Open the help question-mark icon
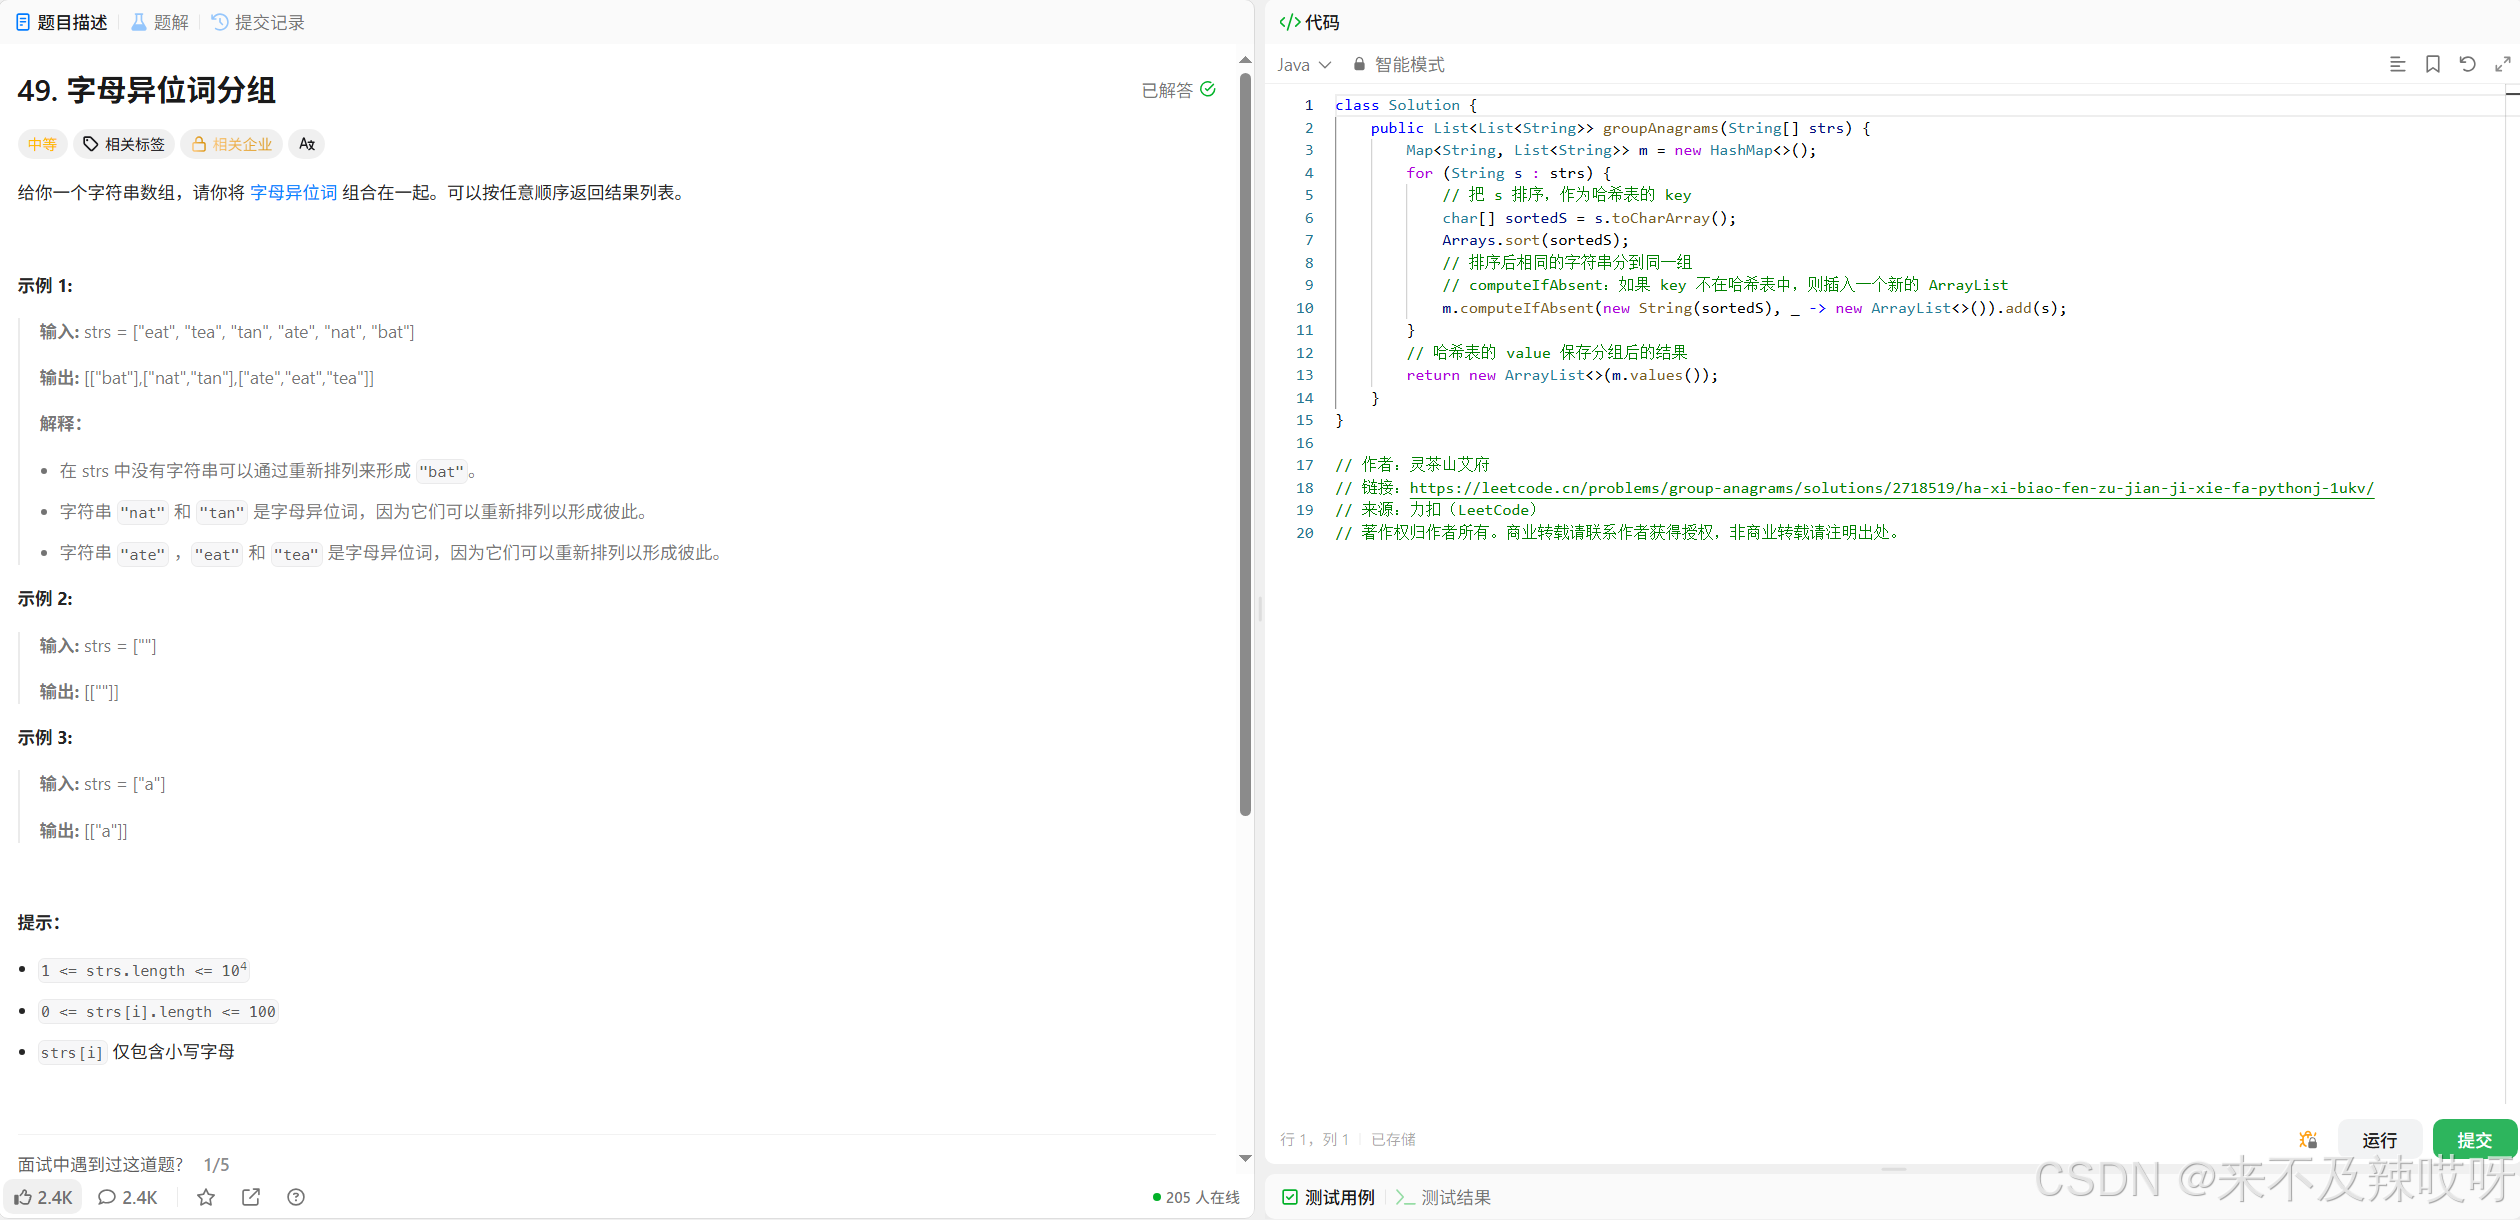The height and width of the screenshot is (1220, 2520). [296, 1197]
